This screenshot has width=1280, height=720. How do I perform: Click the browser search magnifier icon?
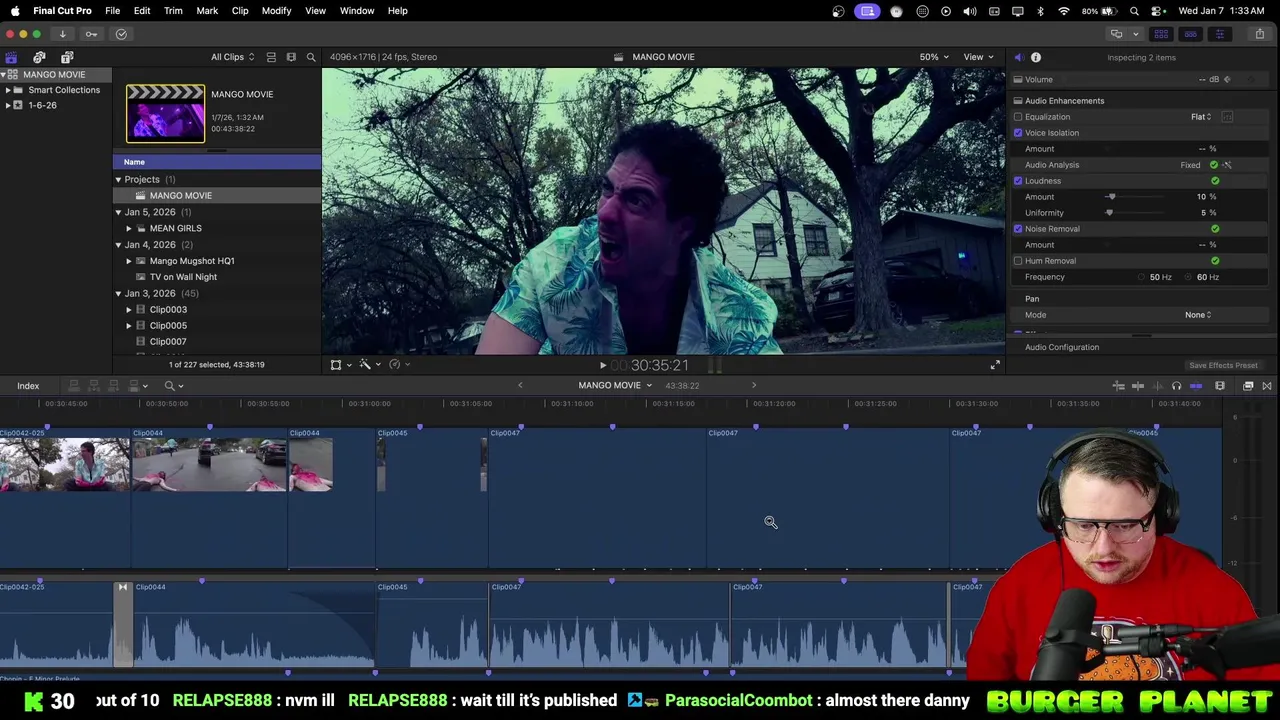coord(311,57)
